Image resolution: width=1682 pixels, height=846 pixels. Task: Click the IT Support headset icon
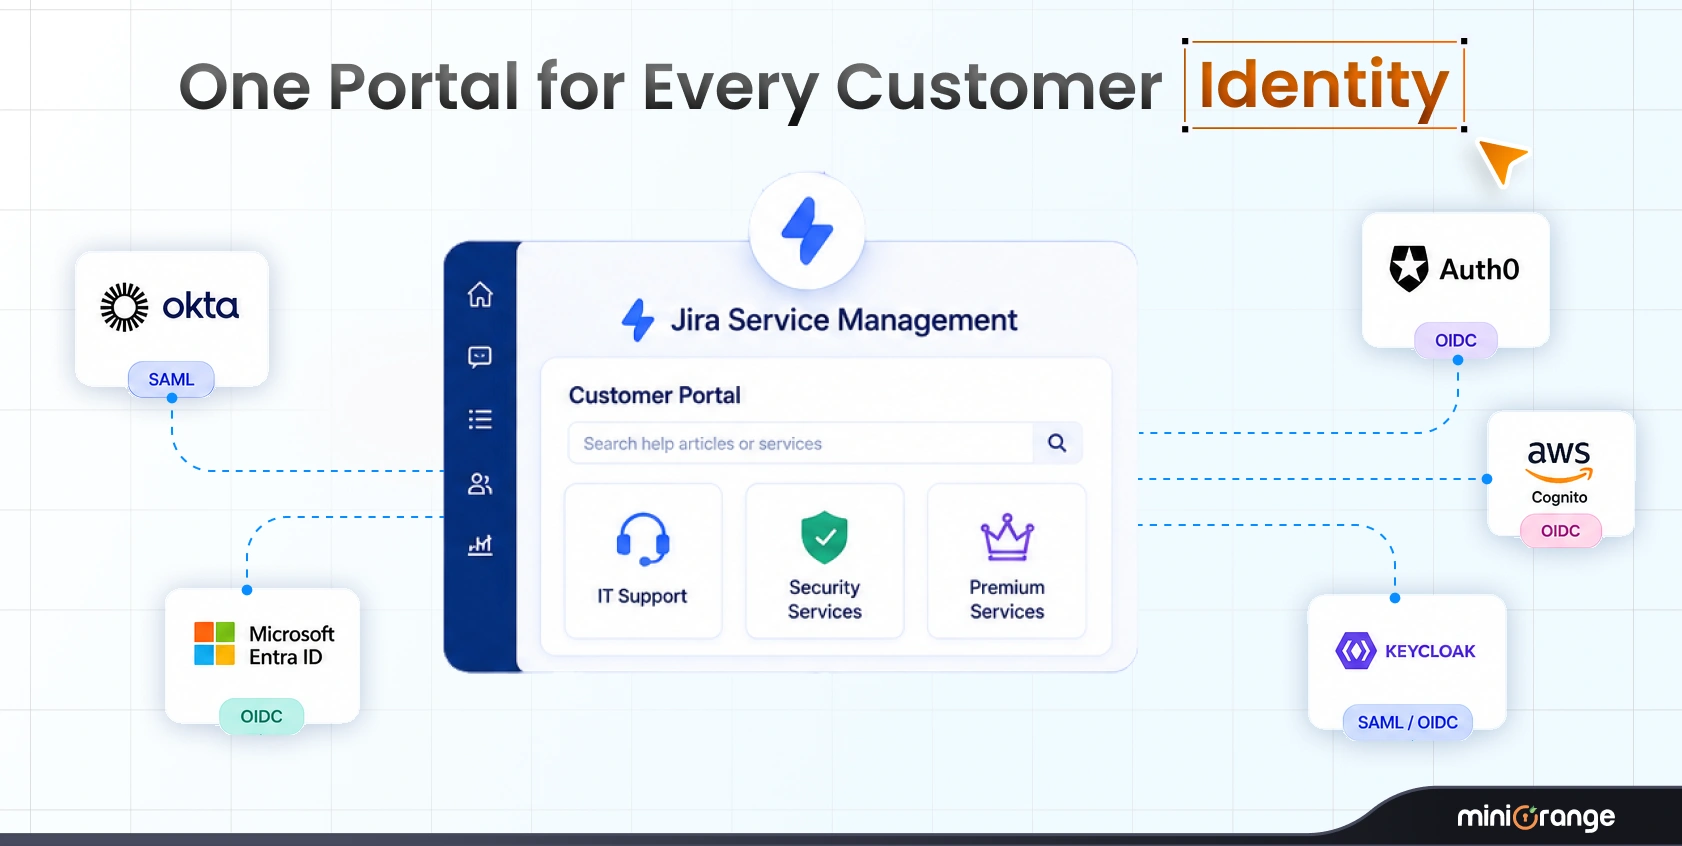[643, 539]
